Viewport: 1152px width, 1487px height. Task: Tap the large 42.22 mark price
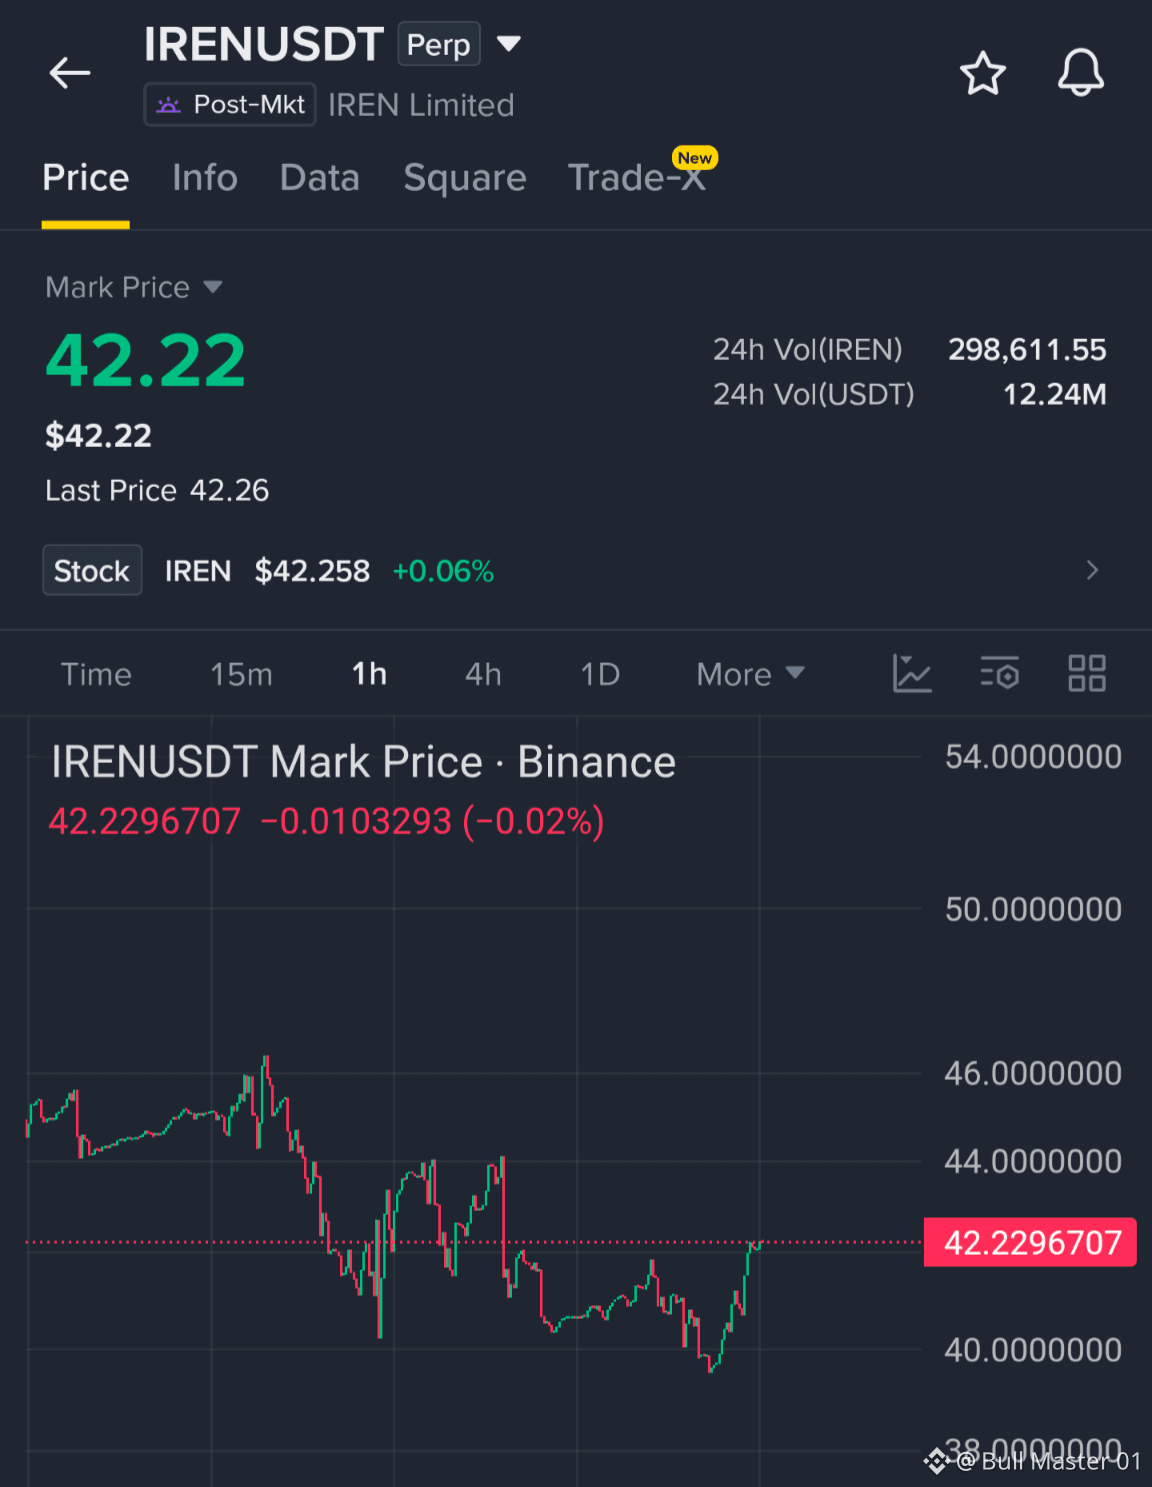click(x=145, y=360)
